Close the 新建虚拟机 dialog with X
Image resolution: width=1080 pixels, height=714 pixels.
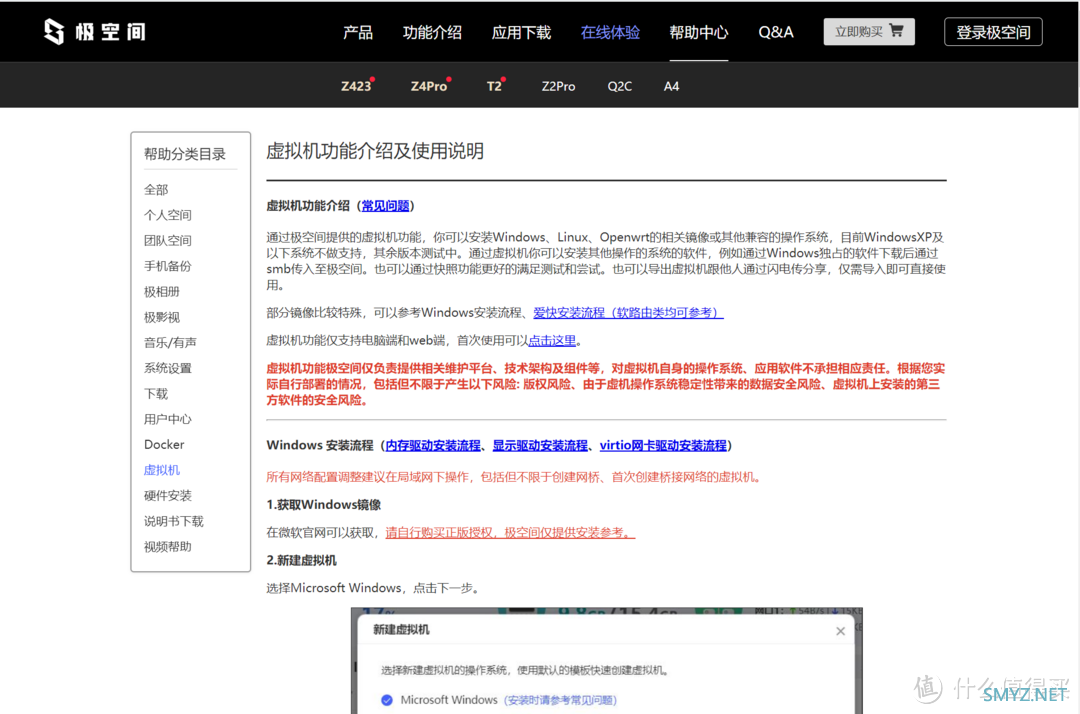(840, 631)
